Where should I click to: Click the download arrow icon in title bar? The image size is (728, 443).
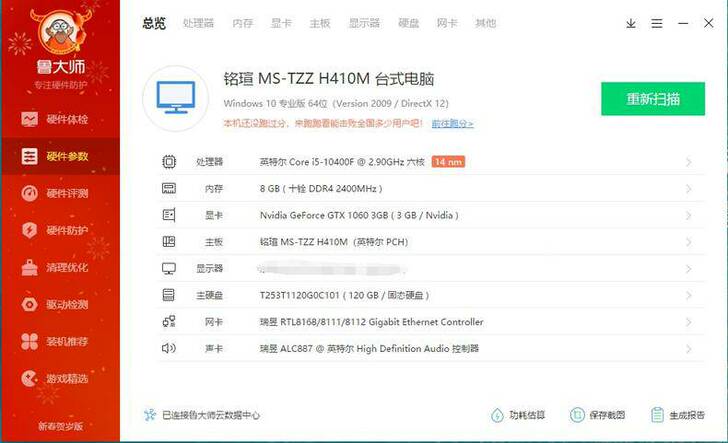[630, 23]
